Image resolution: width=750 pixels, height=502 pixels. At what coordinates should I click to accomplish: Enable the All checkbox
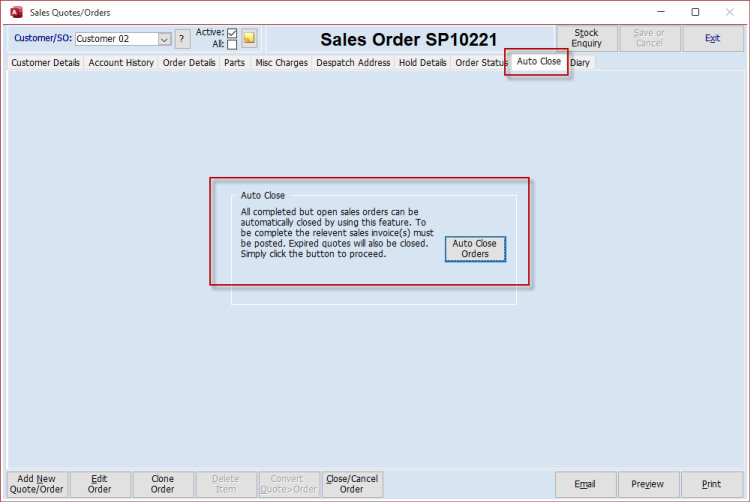coord(232,44)
